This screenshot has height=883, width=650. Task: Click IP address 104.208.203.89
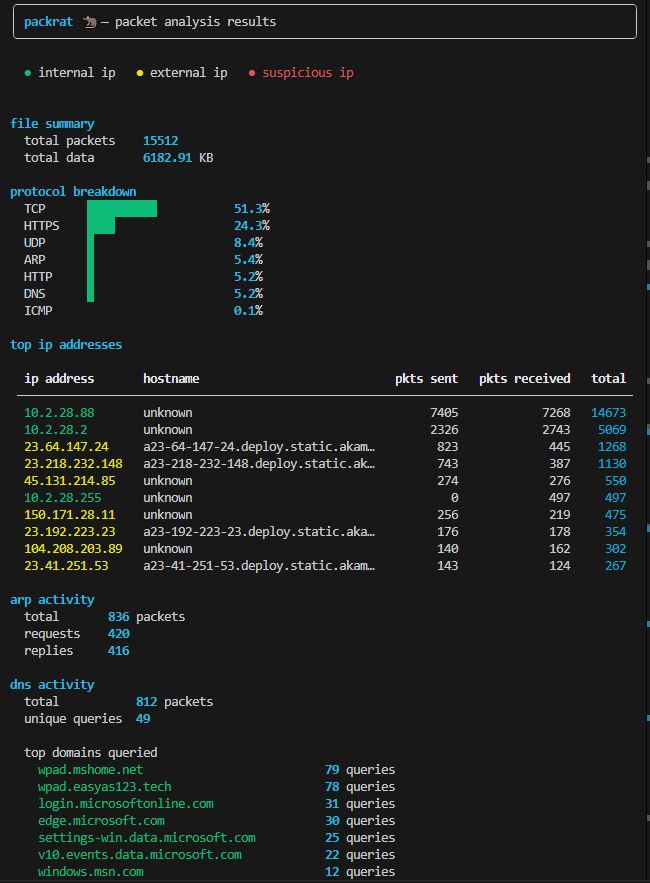coord(73,548)
